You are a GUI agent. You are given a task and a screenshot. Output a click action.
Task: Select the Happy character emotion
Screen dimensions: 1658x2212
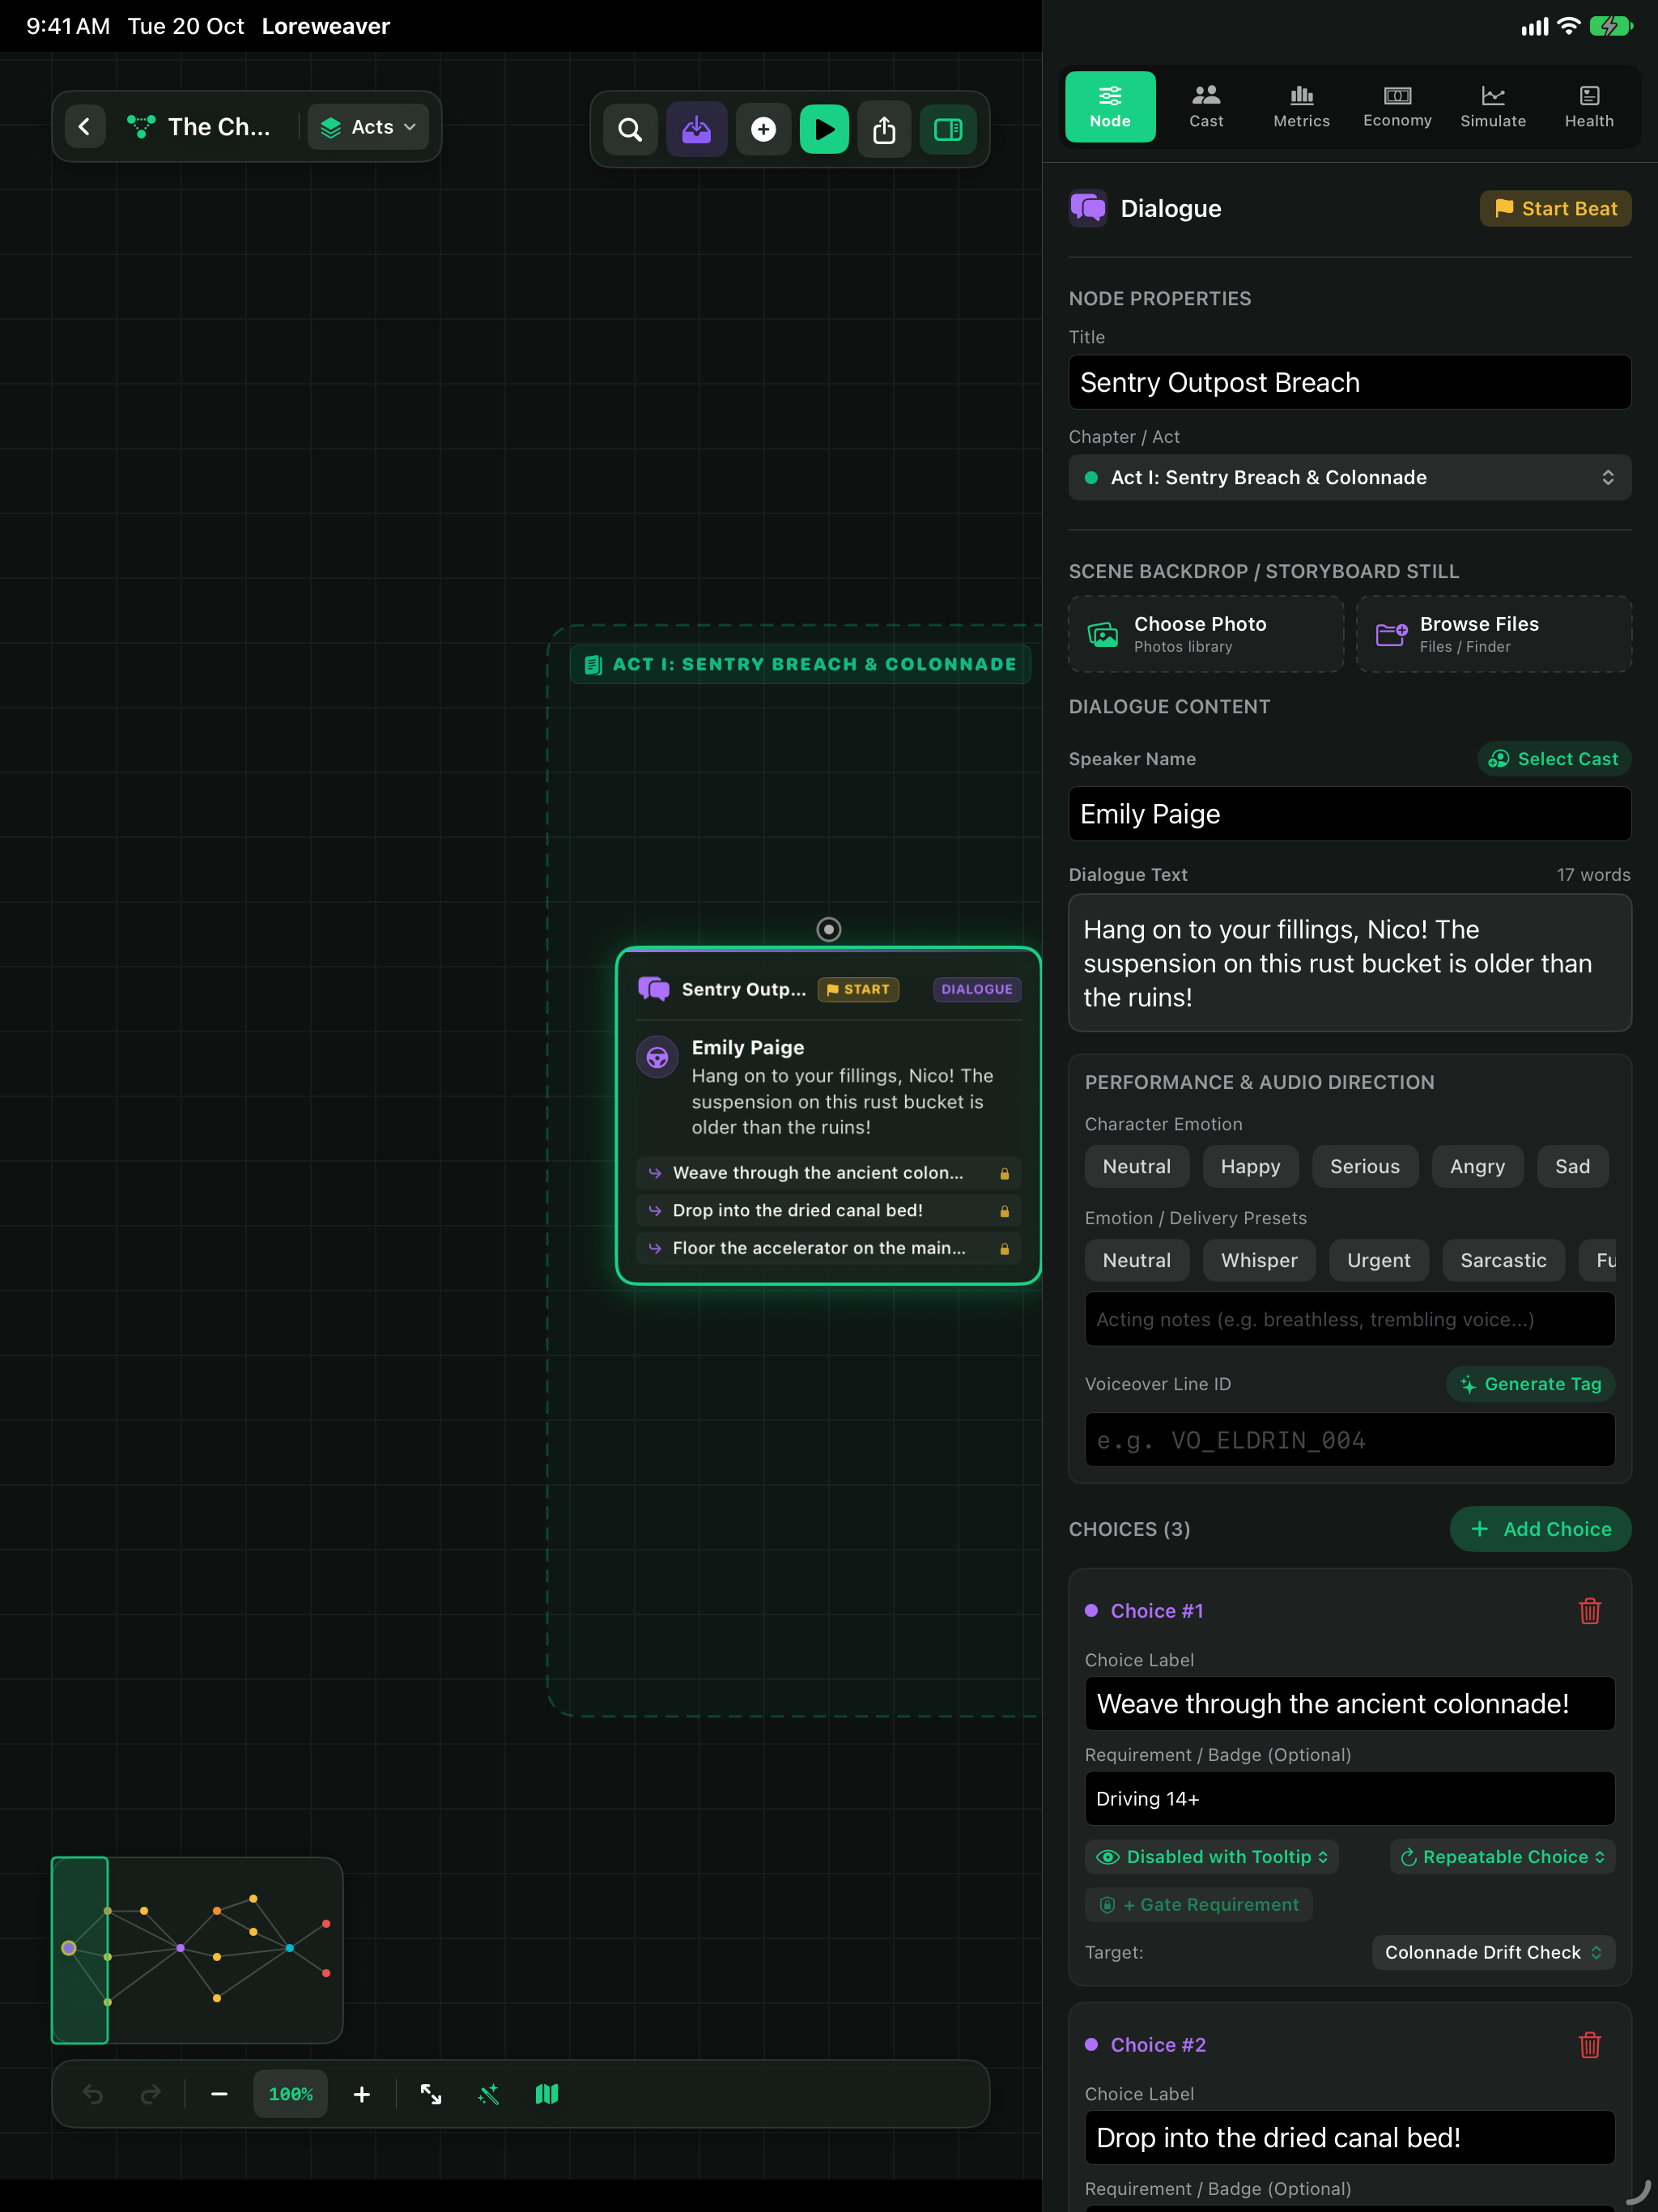coord(1250,1166)
